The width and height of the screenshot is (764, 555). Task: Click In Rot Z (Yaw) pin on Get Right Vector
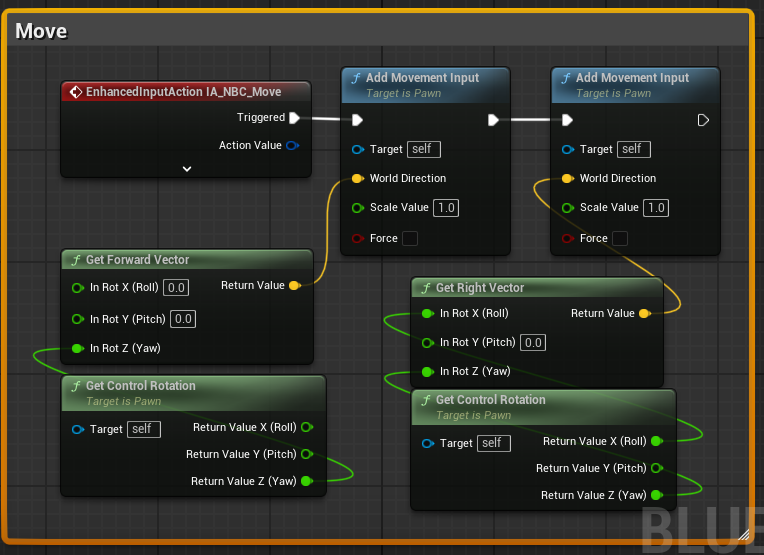click(427, 372)
